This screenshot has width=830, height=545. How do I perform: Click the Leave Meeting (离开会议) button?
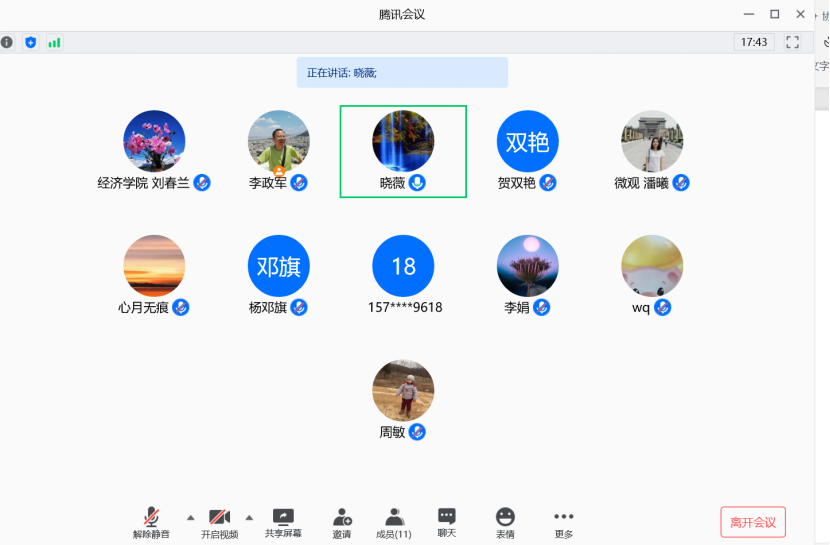[753, 522]
